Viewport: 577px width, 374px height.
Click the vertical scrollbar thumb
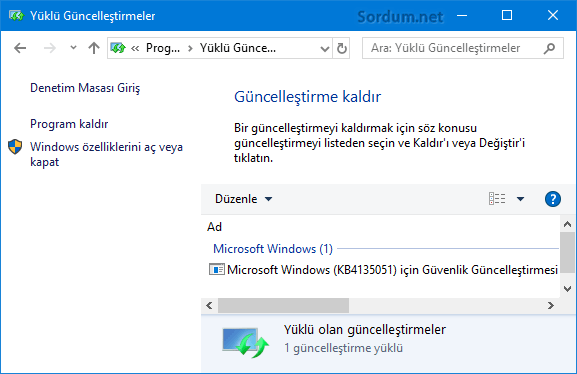tap(567, 252)
